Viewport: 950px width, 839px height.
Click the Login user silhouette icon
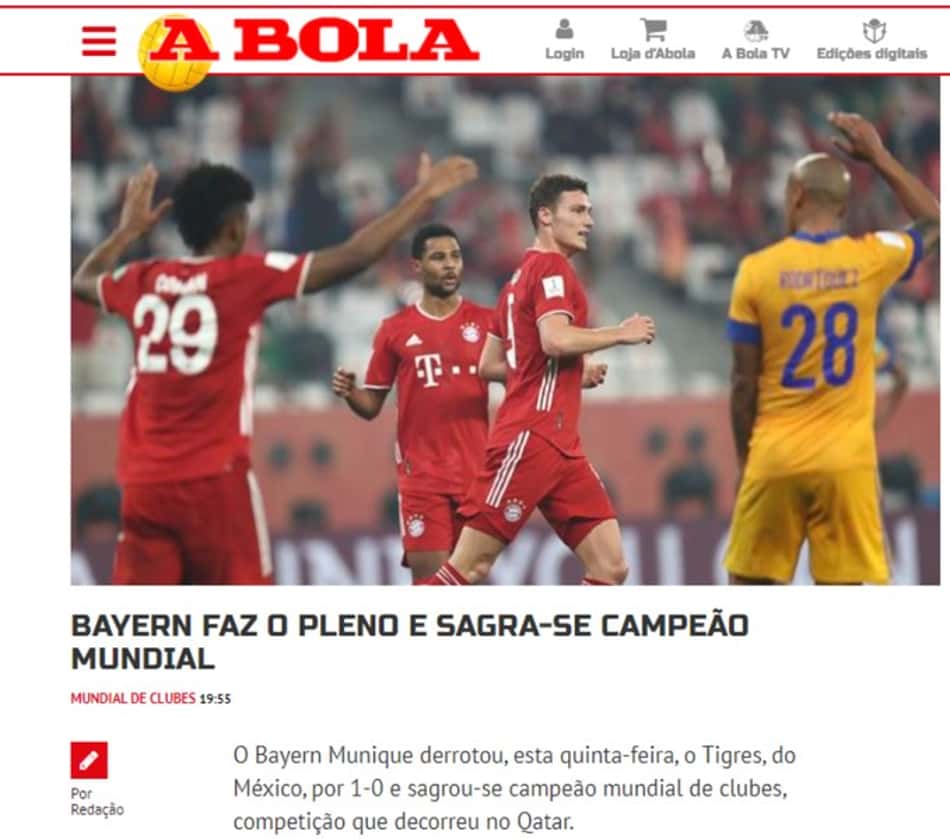[x=564, y=28]
